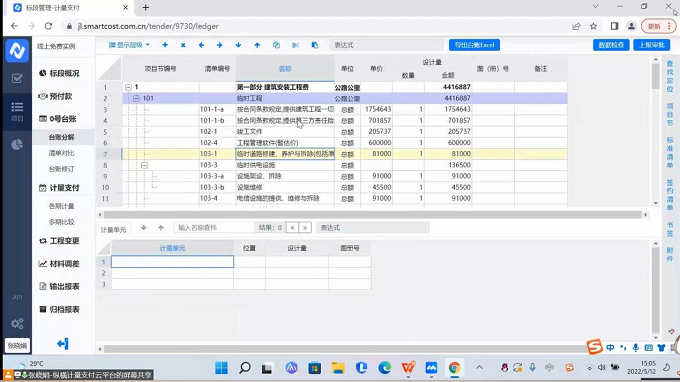The image size is (680, 382).
Task: Open 查找定位 side tab
Action: (x=670, y=76)
